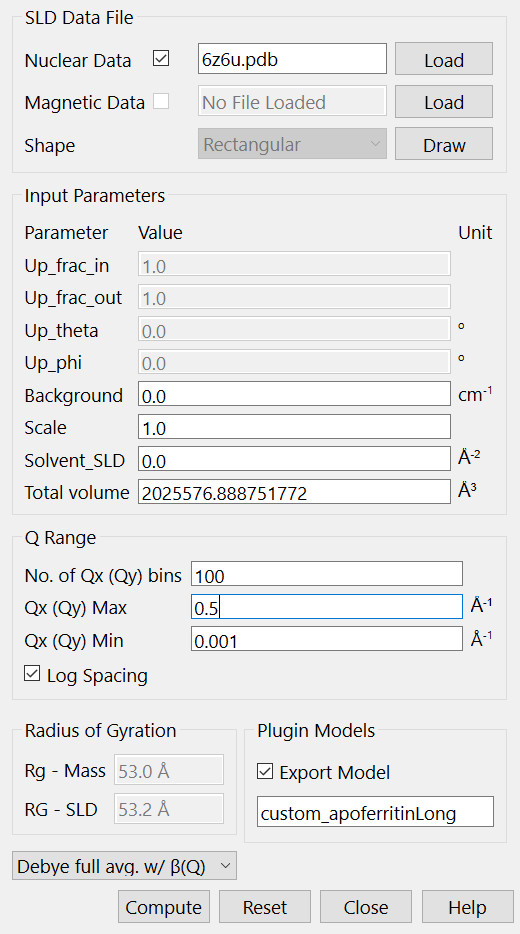The height and width of the screenshot is (934, 520).
Task: Start the calculation with Compute
Action: click(164, 907)
